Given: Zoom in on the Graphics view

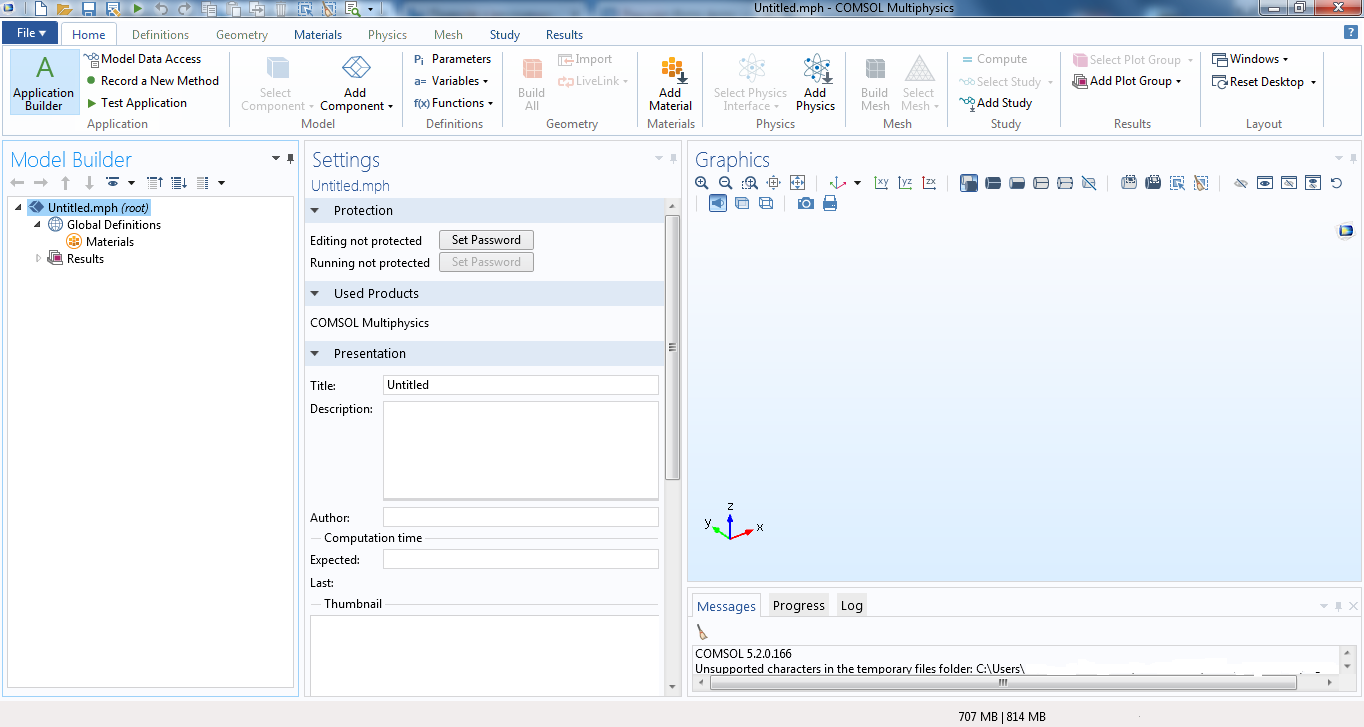Looking at the screenshot, I should [x=702, y=183].
